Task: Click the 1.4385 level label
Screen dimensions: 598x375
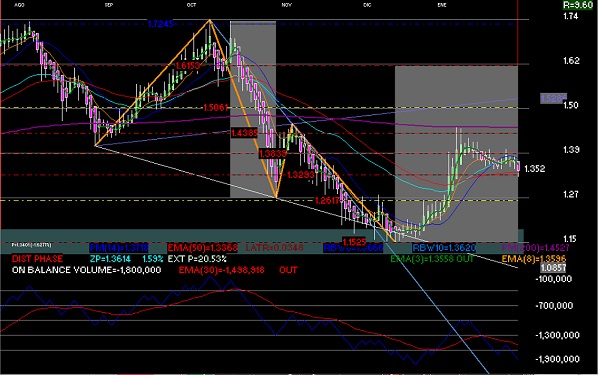Action: pyautogui.click(x=244, y=133)
